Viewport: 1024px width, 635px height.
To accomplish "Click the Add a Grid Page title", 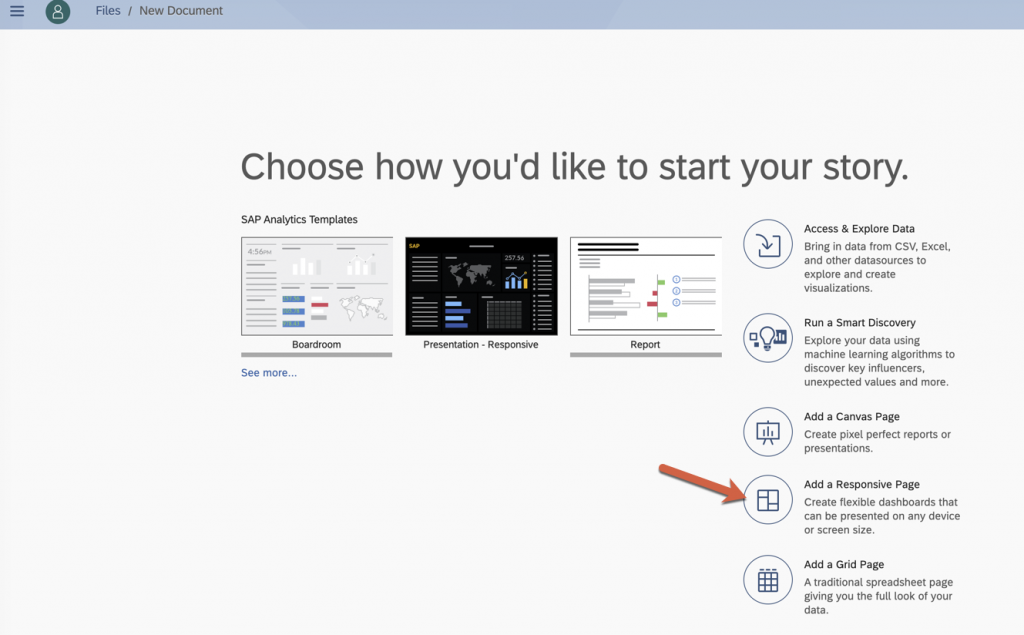I will pyautogui.click(x=844, y=564).
